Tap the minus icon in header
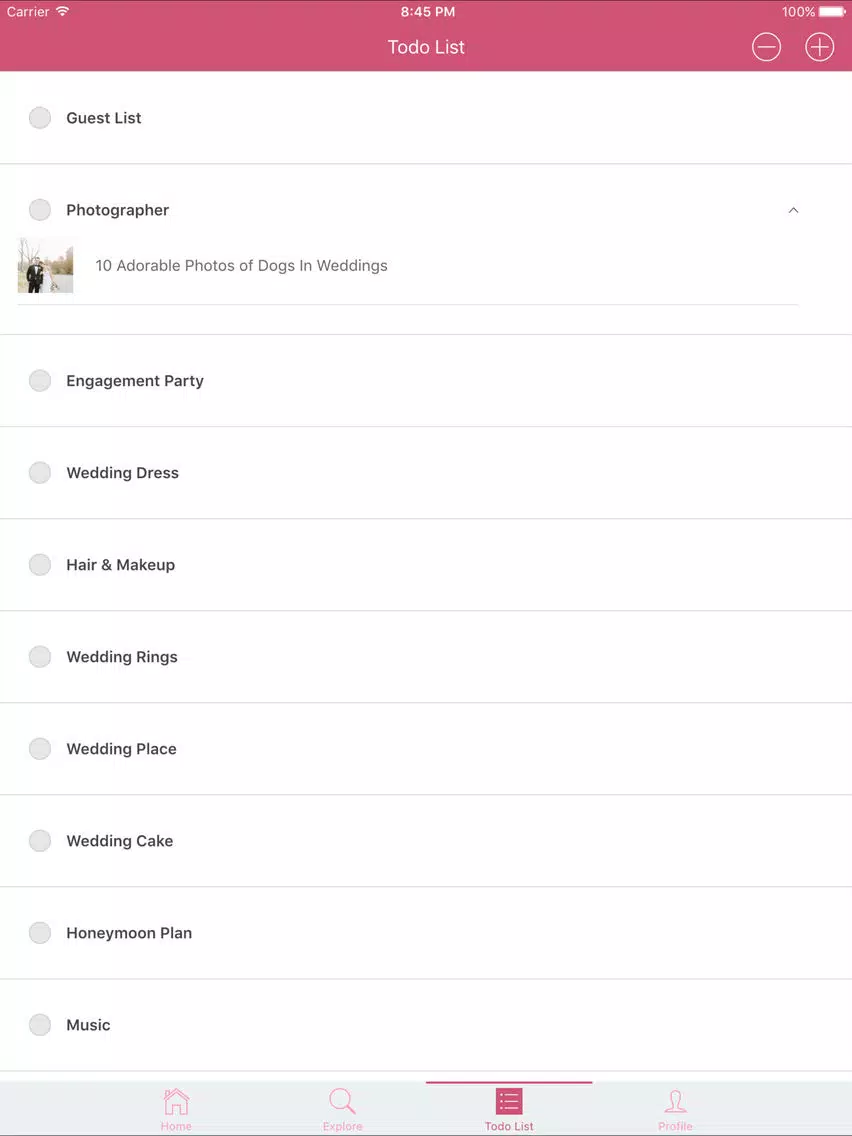Viewport: 852px width, 1136px height. tap(766, 47)
